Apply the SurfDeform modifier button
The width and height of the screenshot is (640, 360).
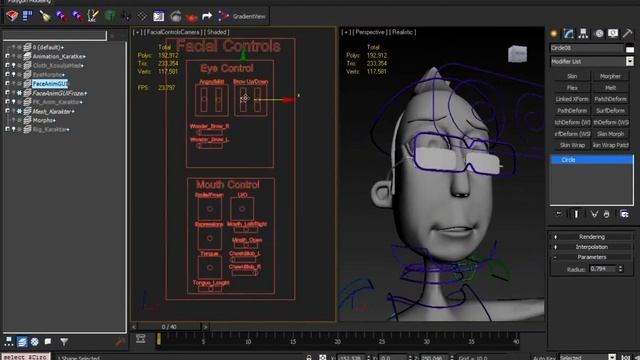pos(610,111)
